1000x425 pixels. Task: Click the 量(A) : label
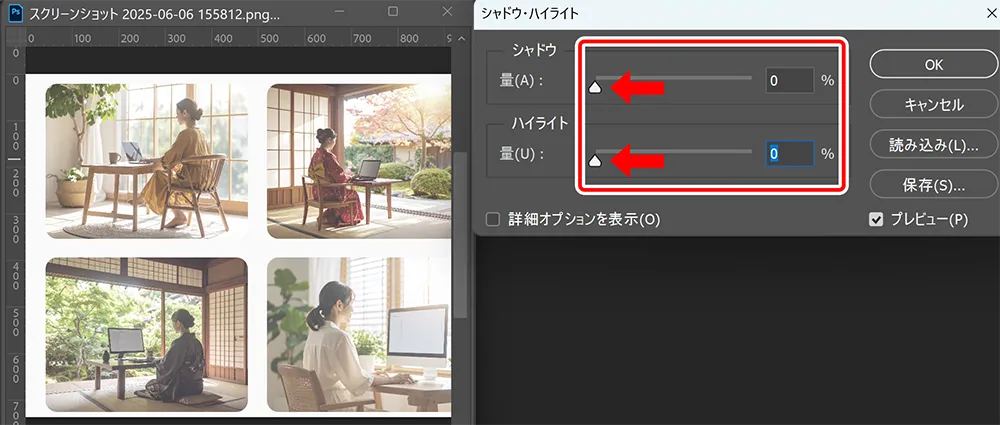point(521,80)
